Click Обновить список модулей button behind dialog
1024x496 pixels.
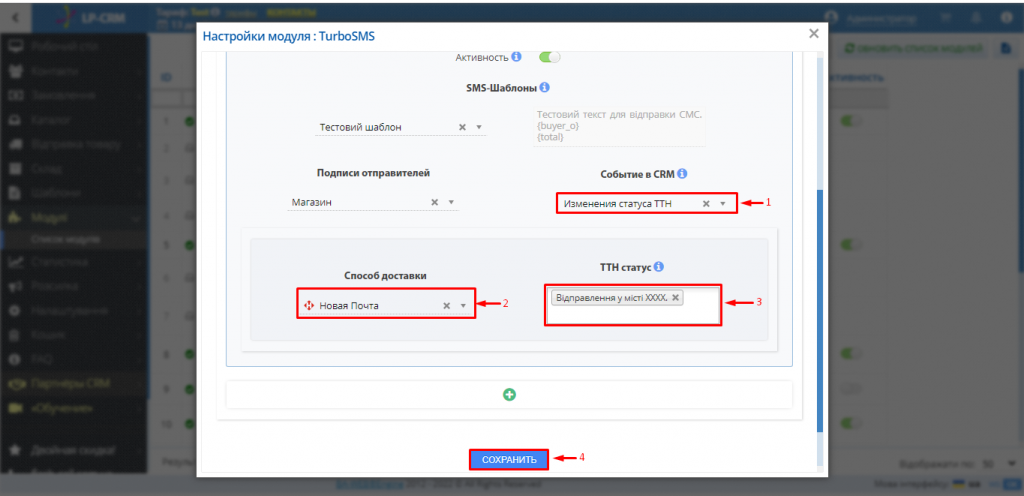coord(914,48)
